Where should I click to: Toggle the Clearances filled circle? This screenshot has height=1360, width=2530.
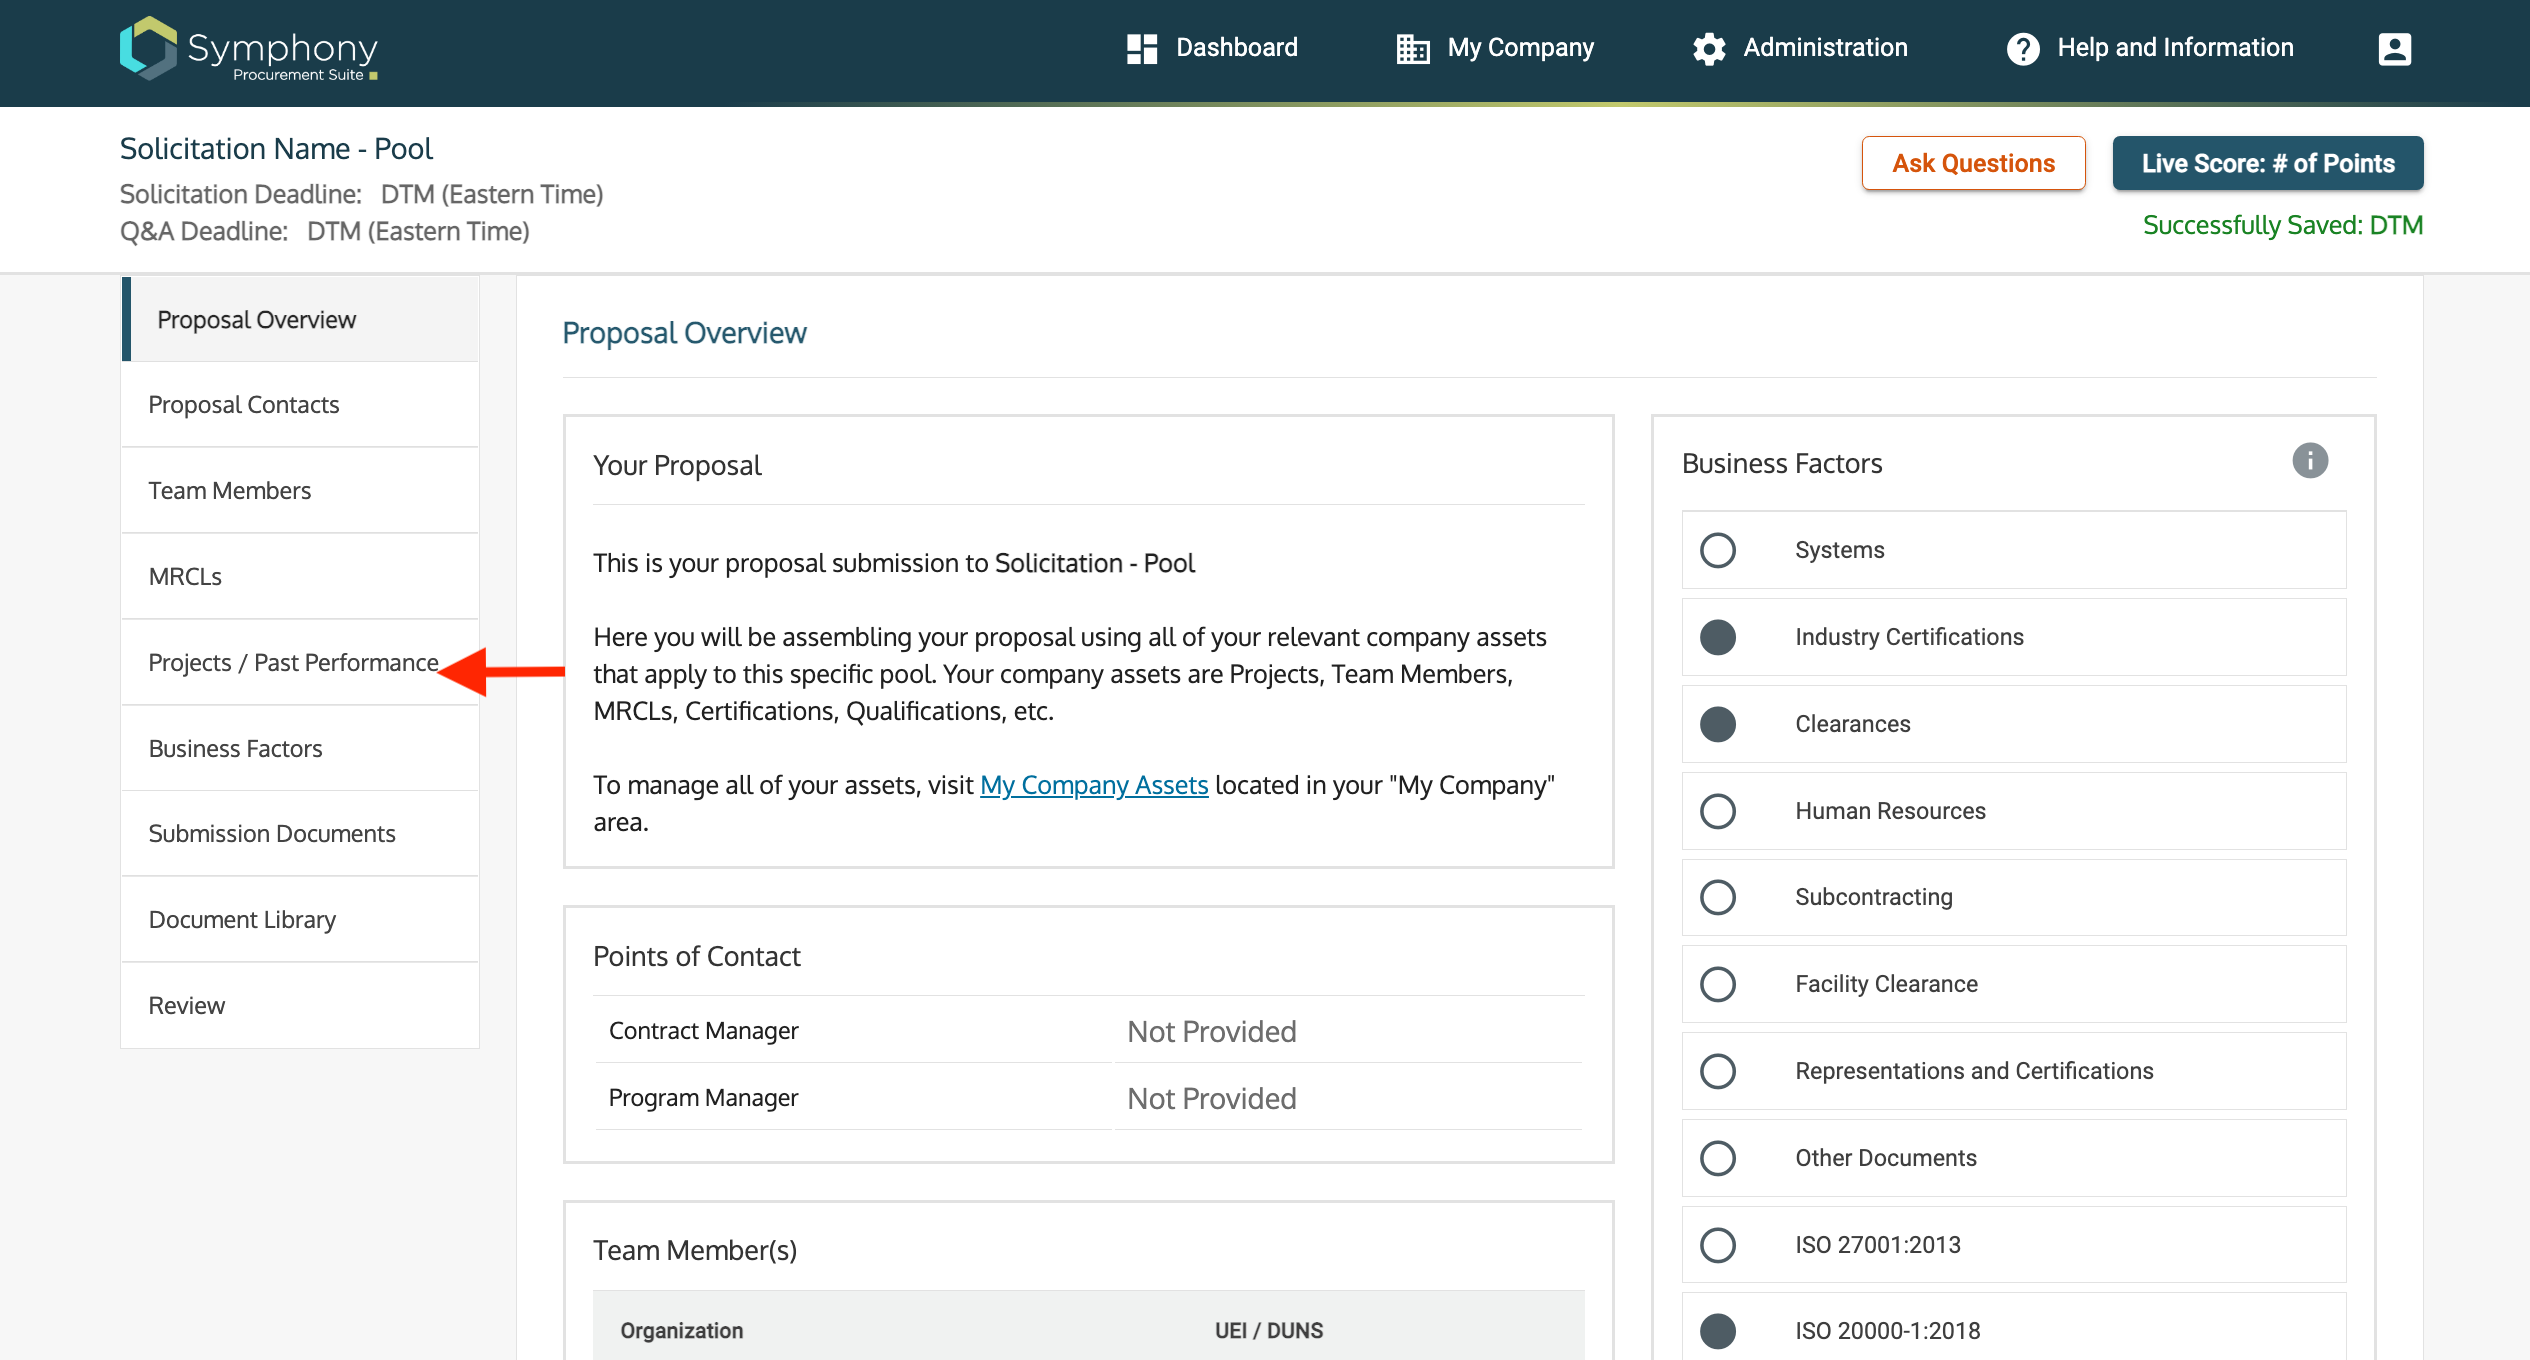[1717, 724]
